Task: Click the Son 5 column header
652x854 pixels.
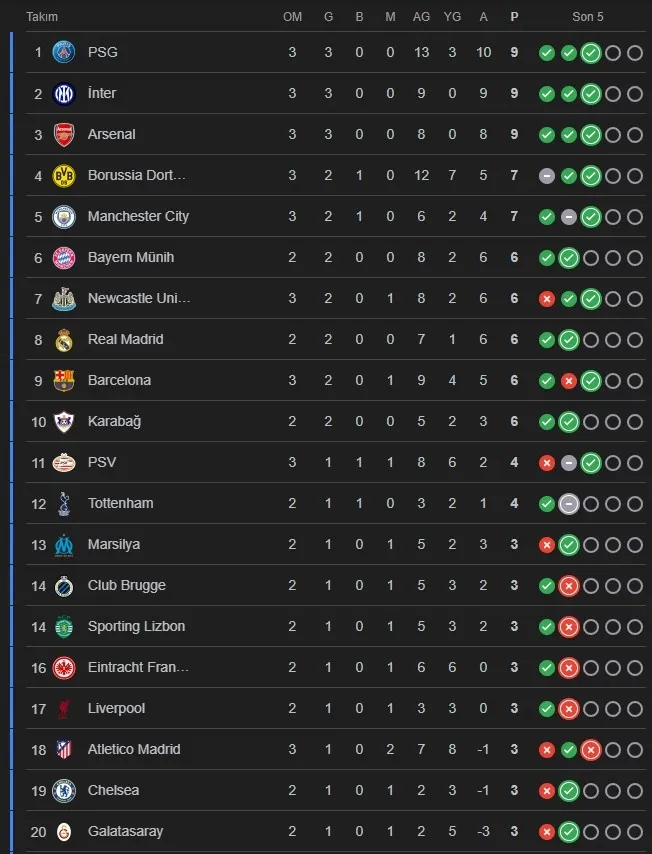Action: click(588, 17)
